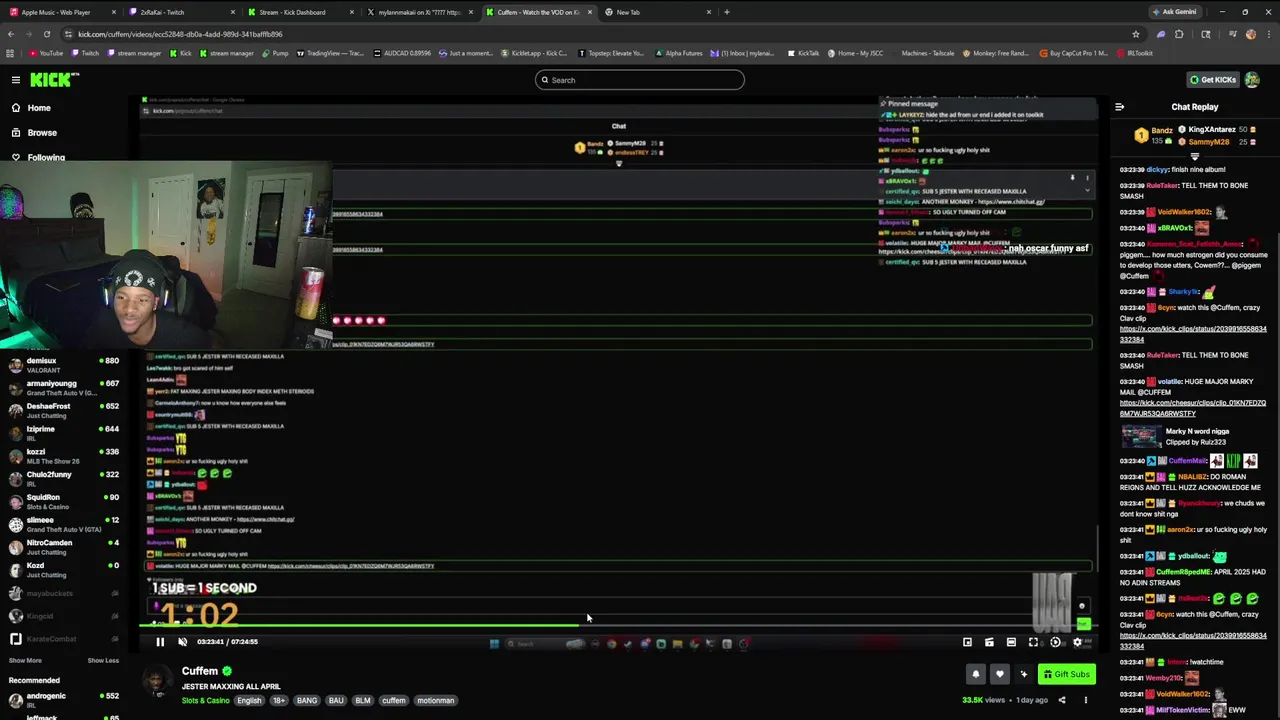The image size is (1280, 720).
Task: Click the browser back arrow
Action: [10, 34]
